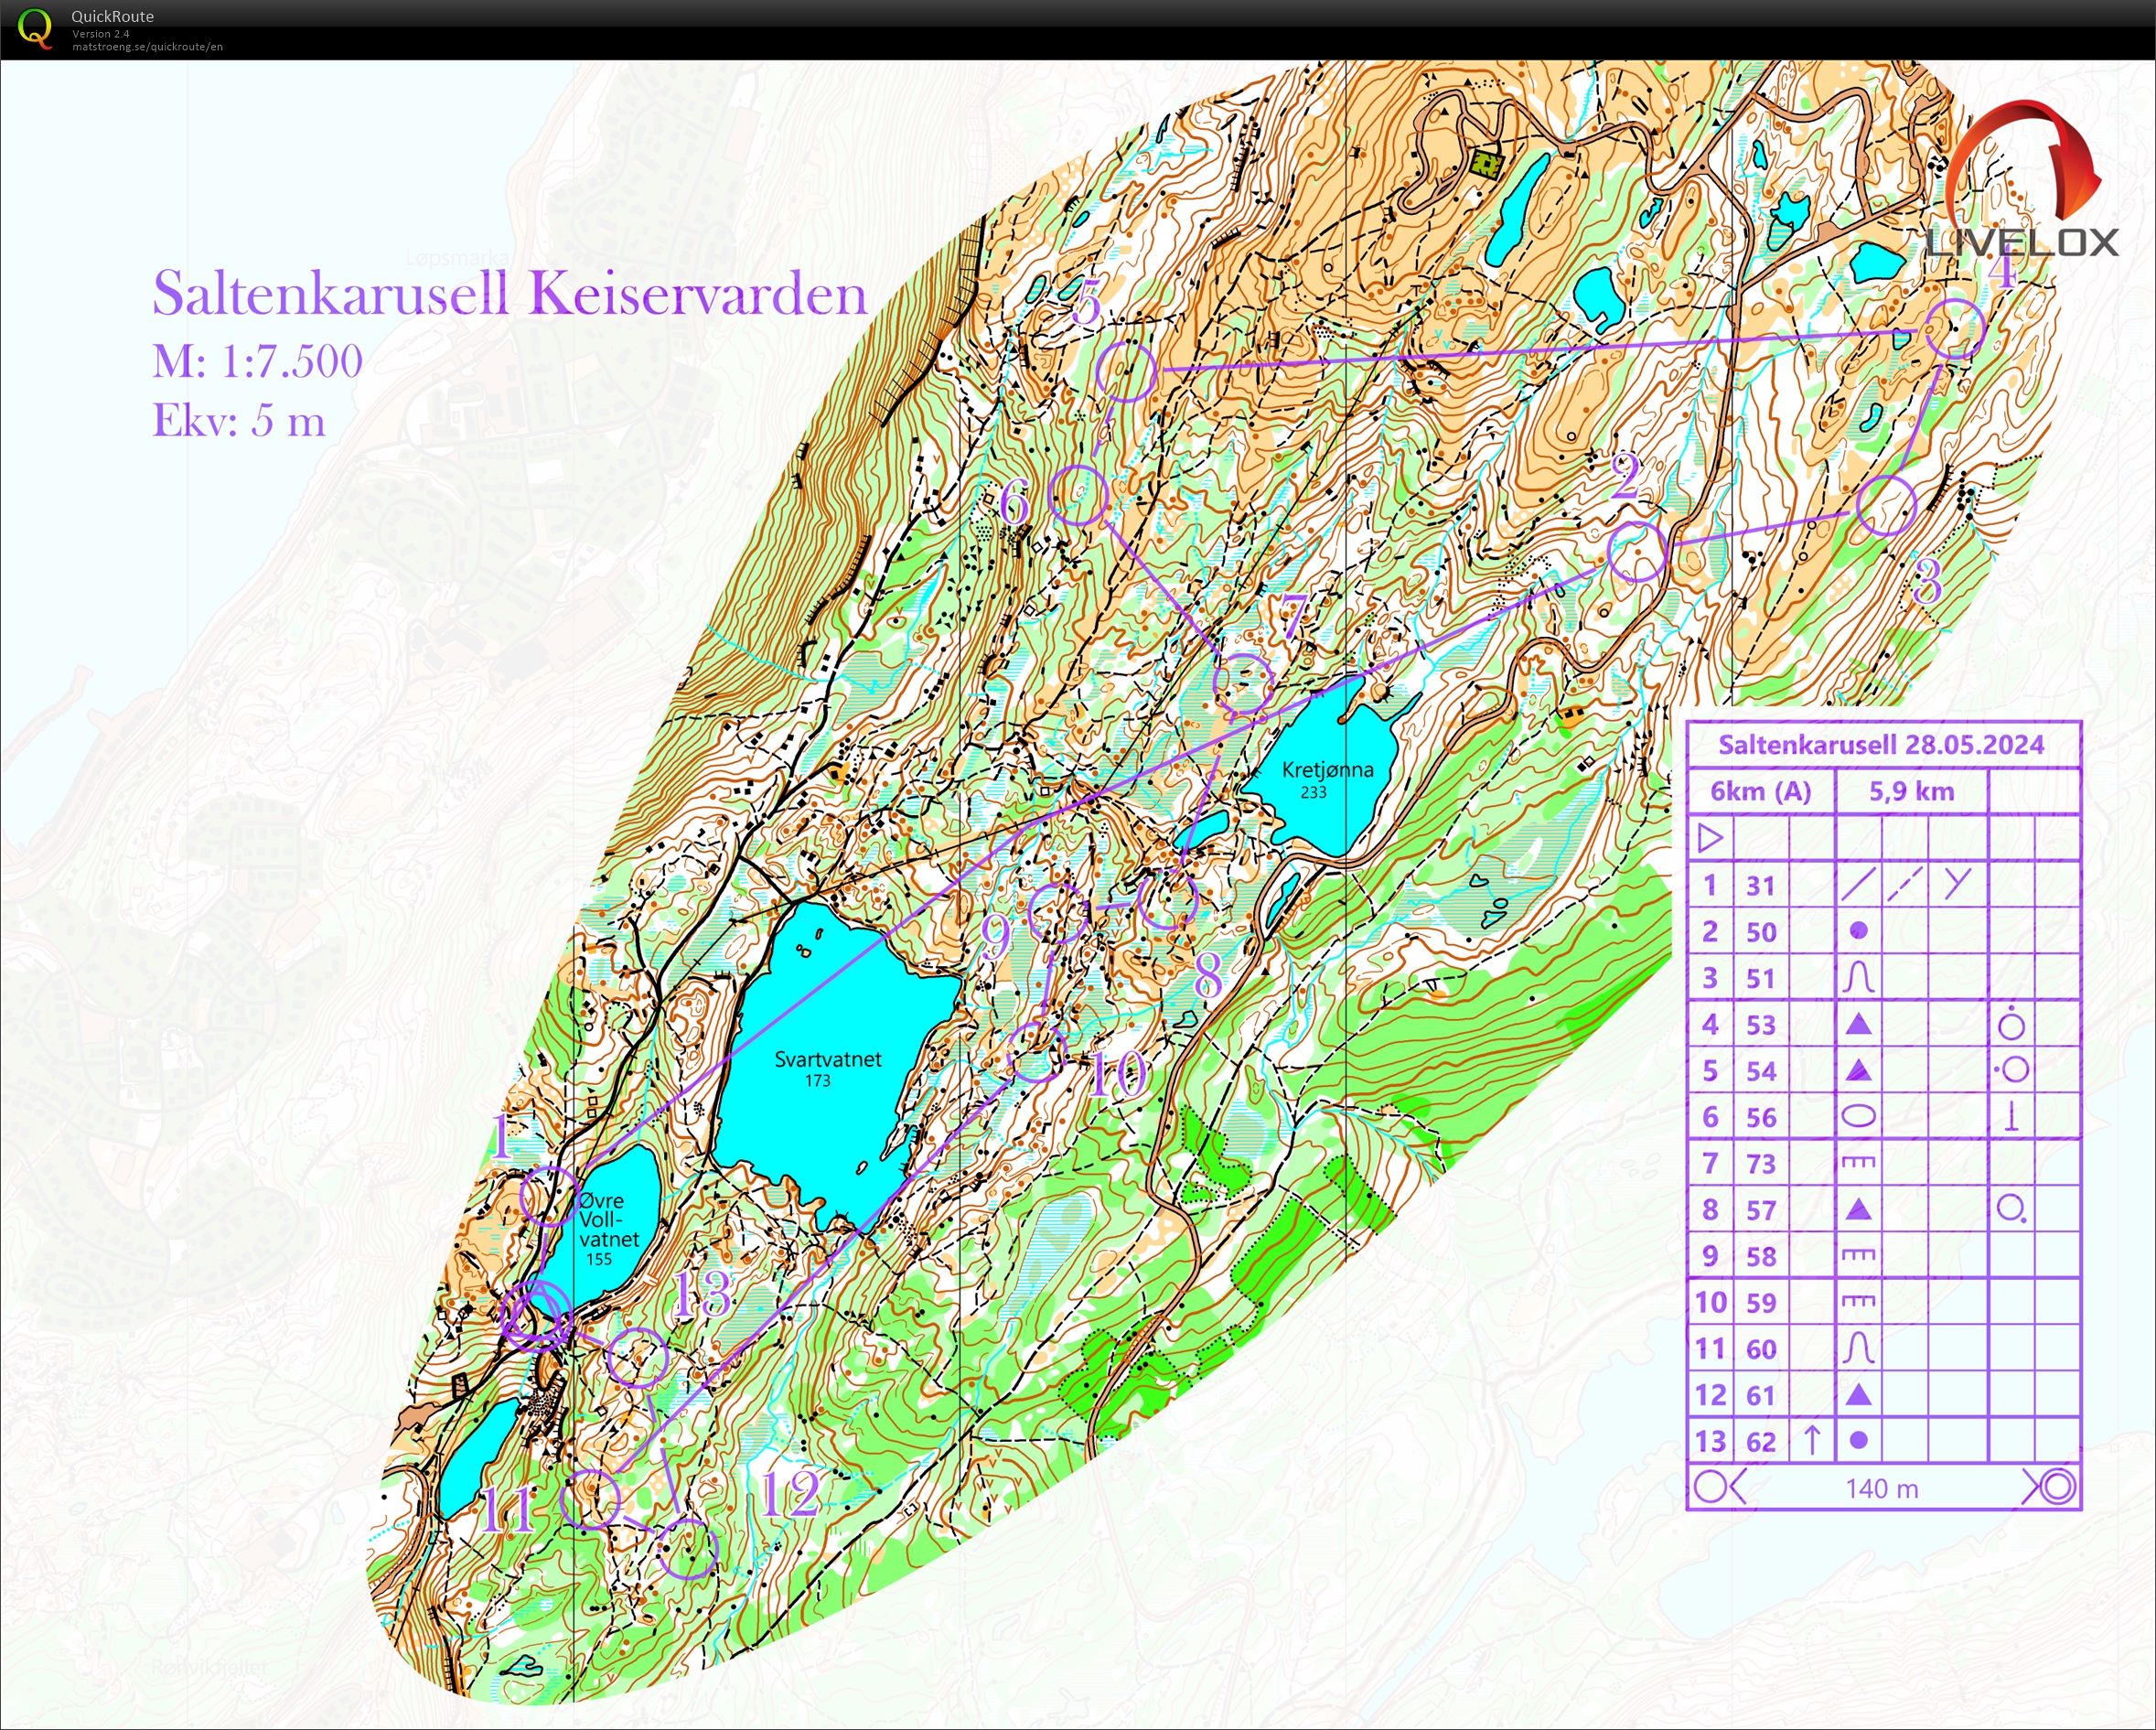Click control code '62' in the table

[x=1761, y=1441]
